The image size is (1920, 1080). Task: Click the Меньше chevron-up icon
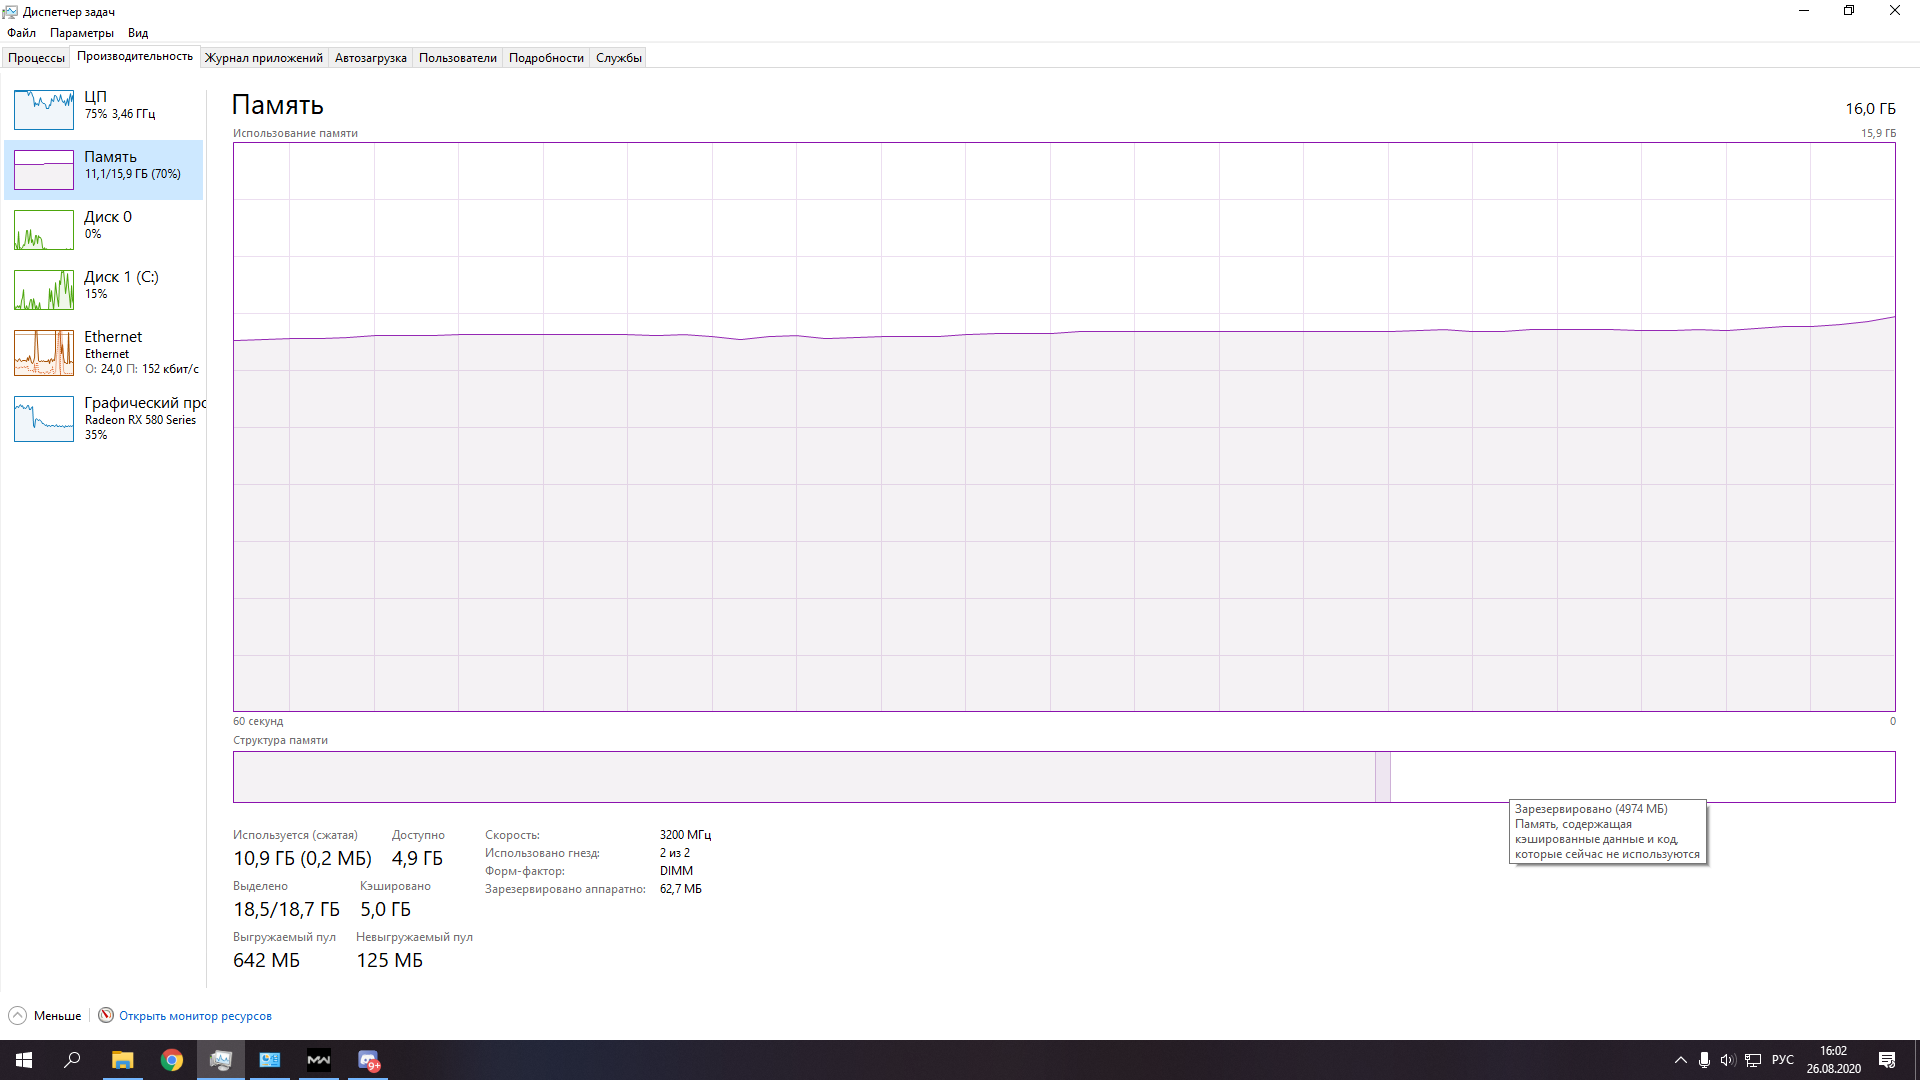click(18, 1016)
